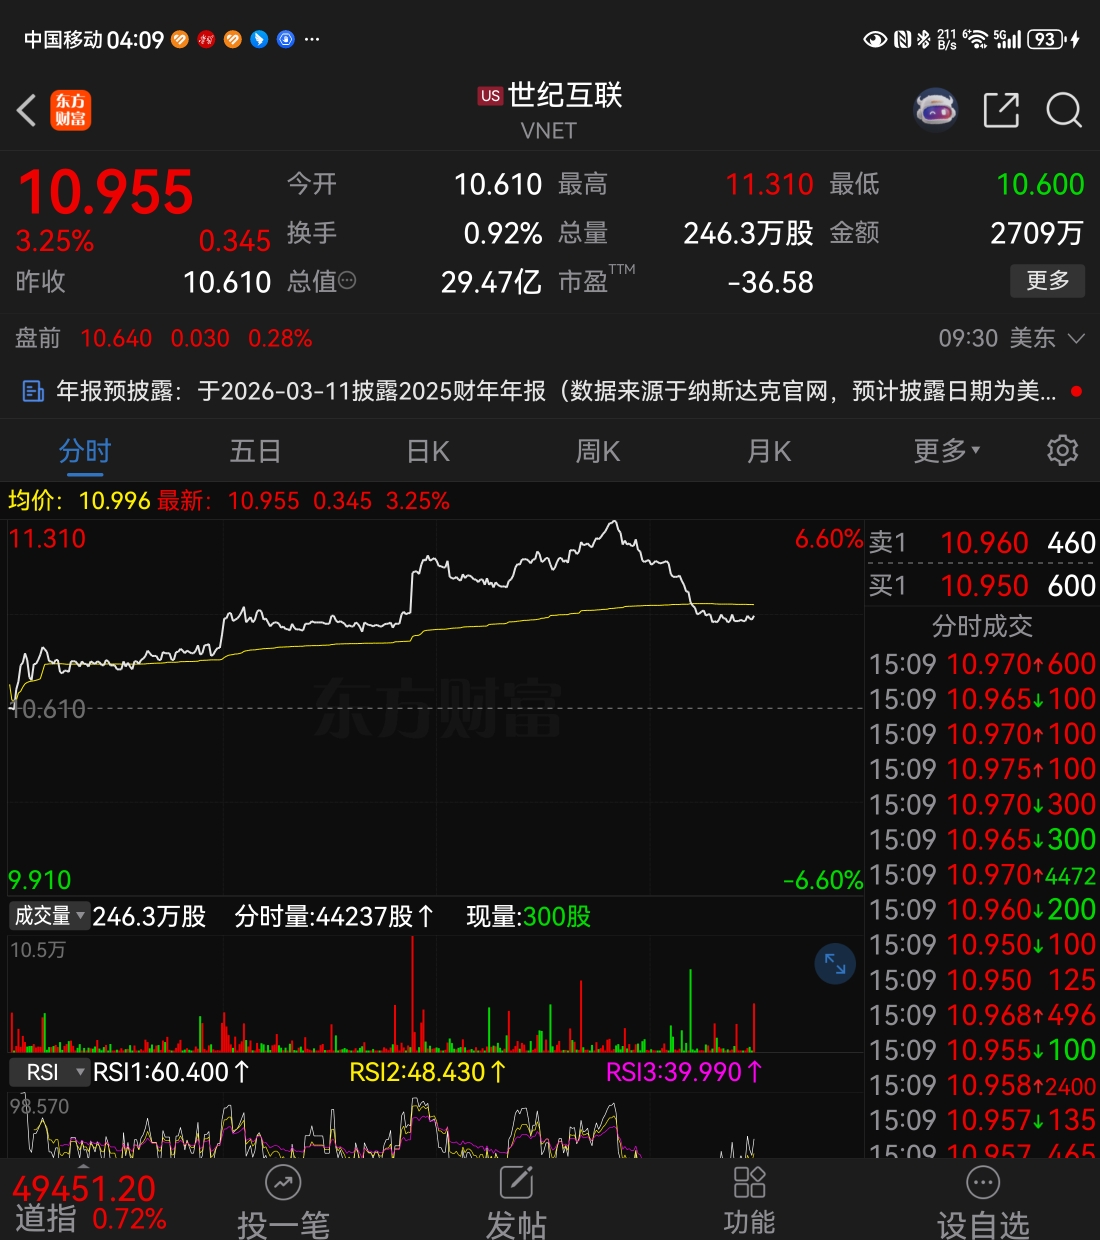Open the Eastmoney orange logo
The width and height of the screenshot is (1100, 1240).
pyautogui.click(x=71, y=110)
